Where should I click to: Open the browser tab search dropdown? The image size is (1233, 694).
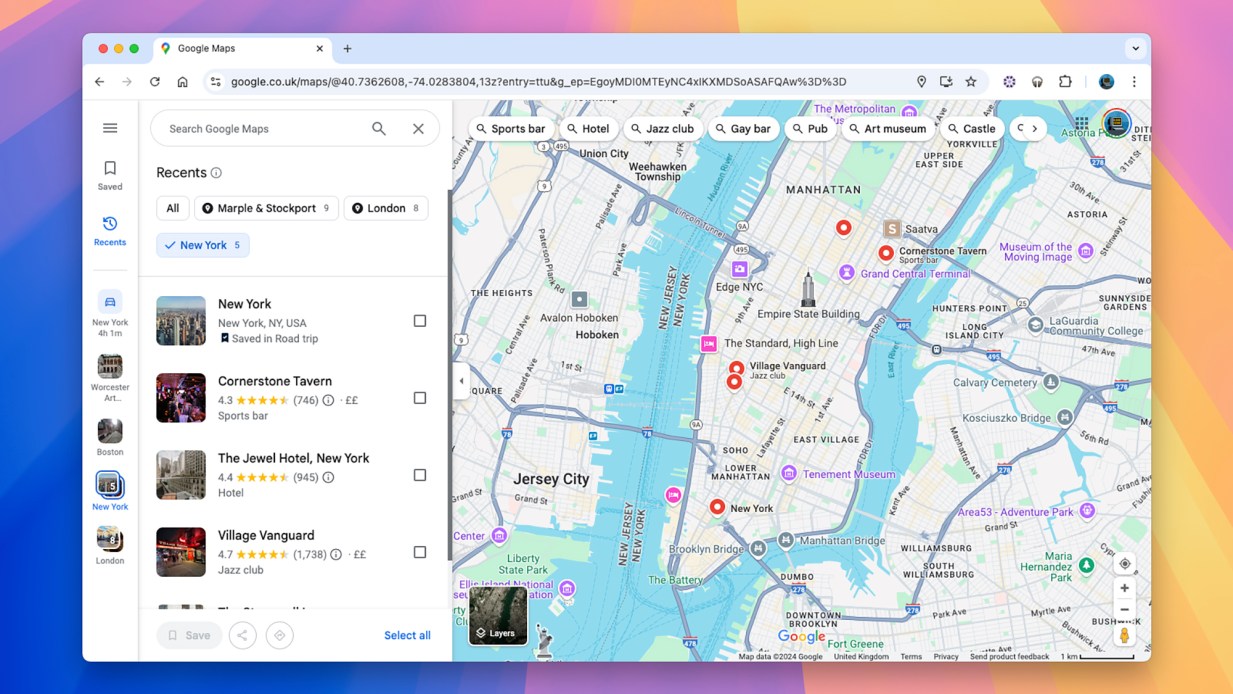1135,48
